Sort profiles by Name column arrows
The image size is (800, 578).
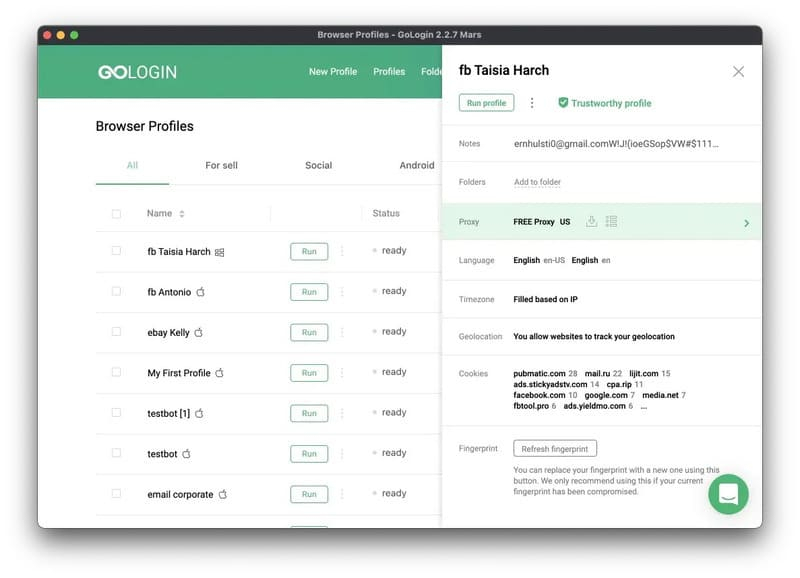[182, 214]
